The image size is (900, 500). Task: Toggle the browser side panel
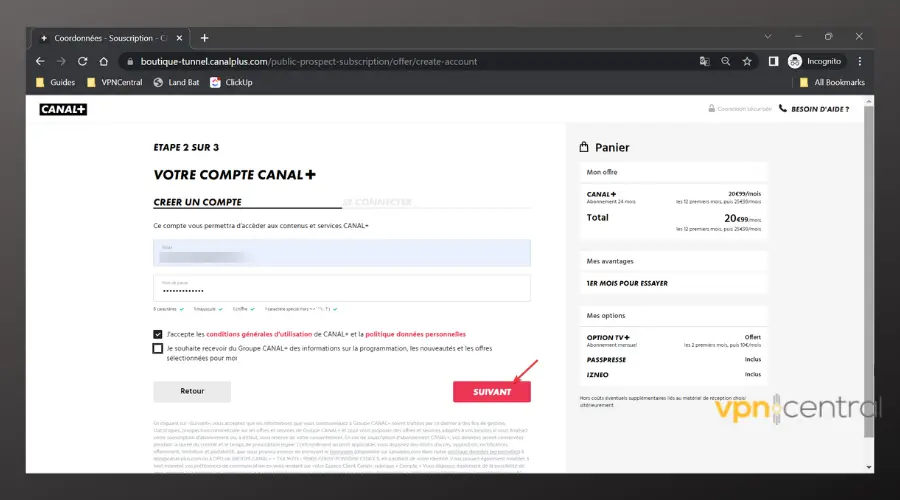click(773, 61)
